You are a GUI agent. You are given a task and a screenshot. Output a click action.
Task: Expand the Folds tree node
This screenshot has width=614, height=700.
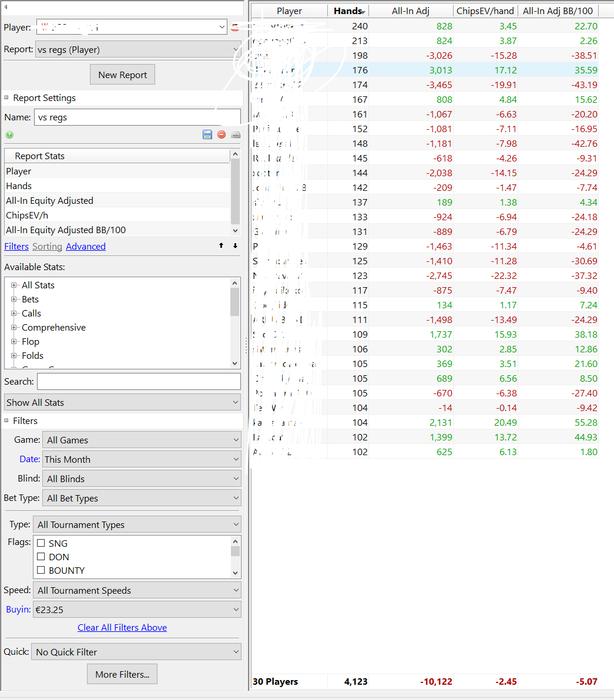click(14, 355)
